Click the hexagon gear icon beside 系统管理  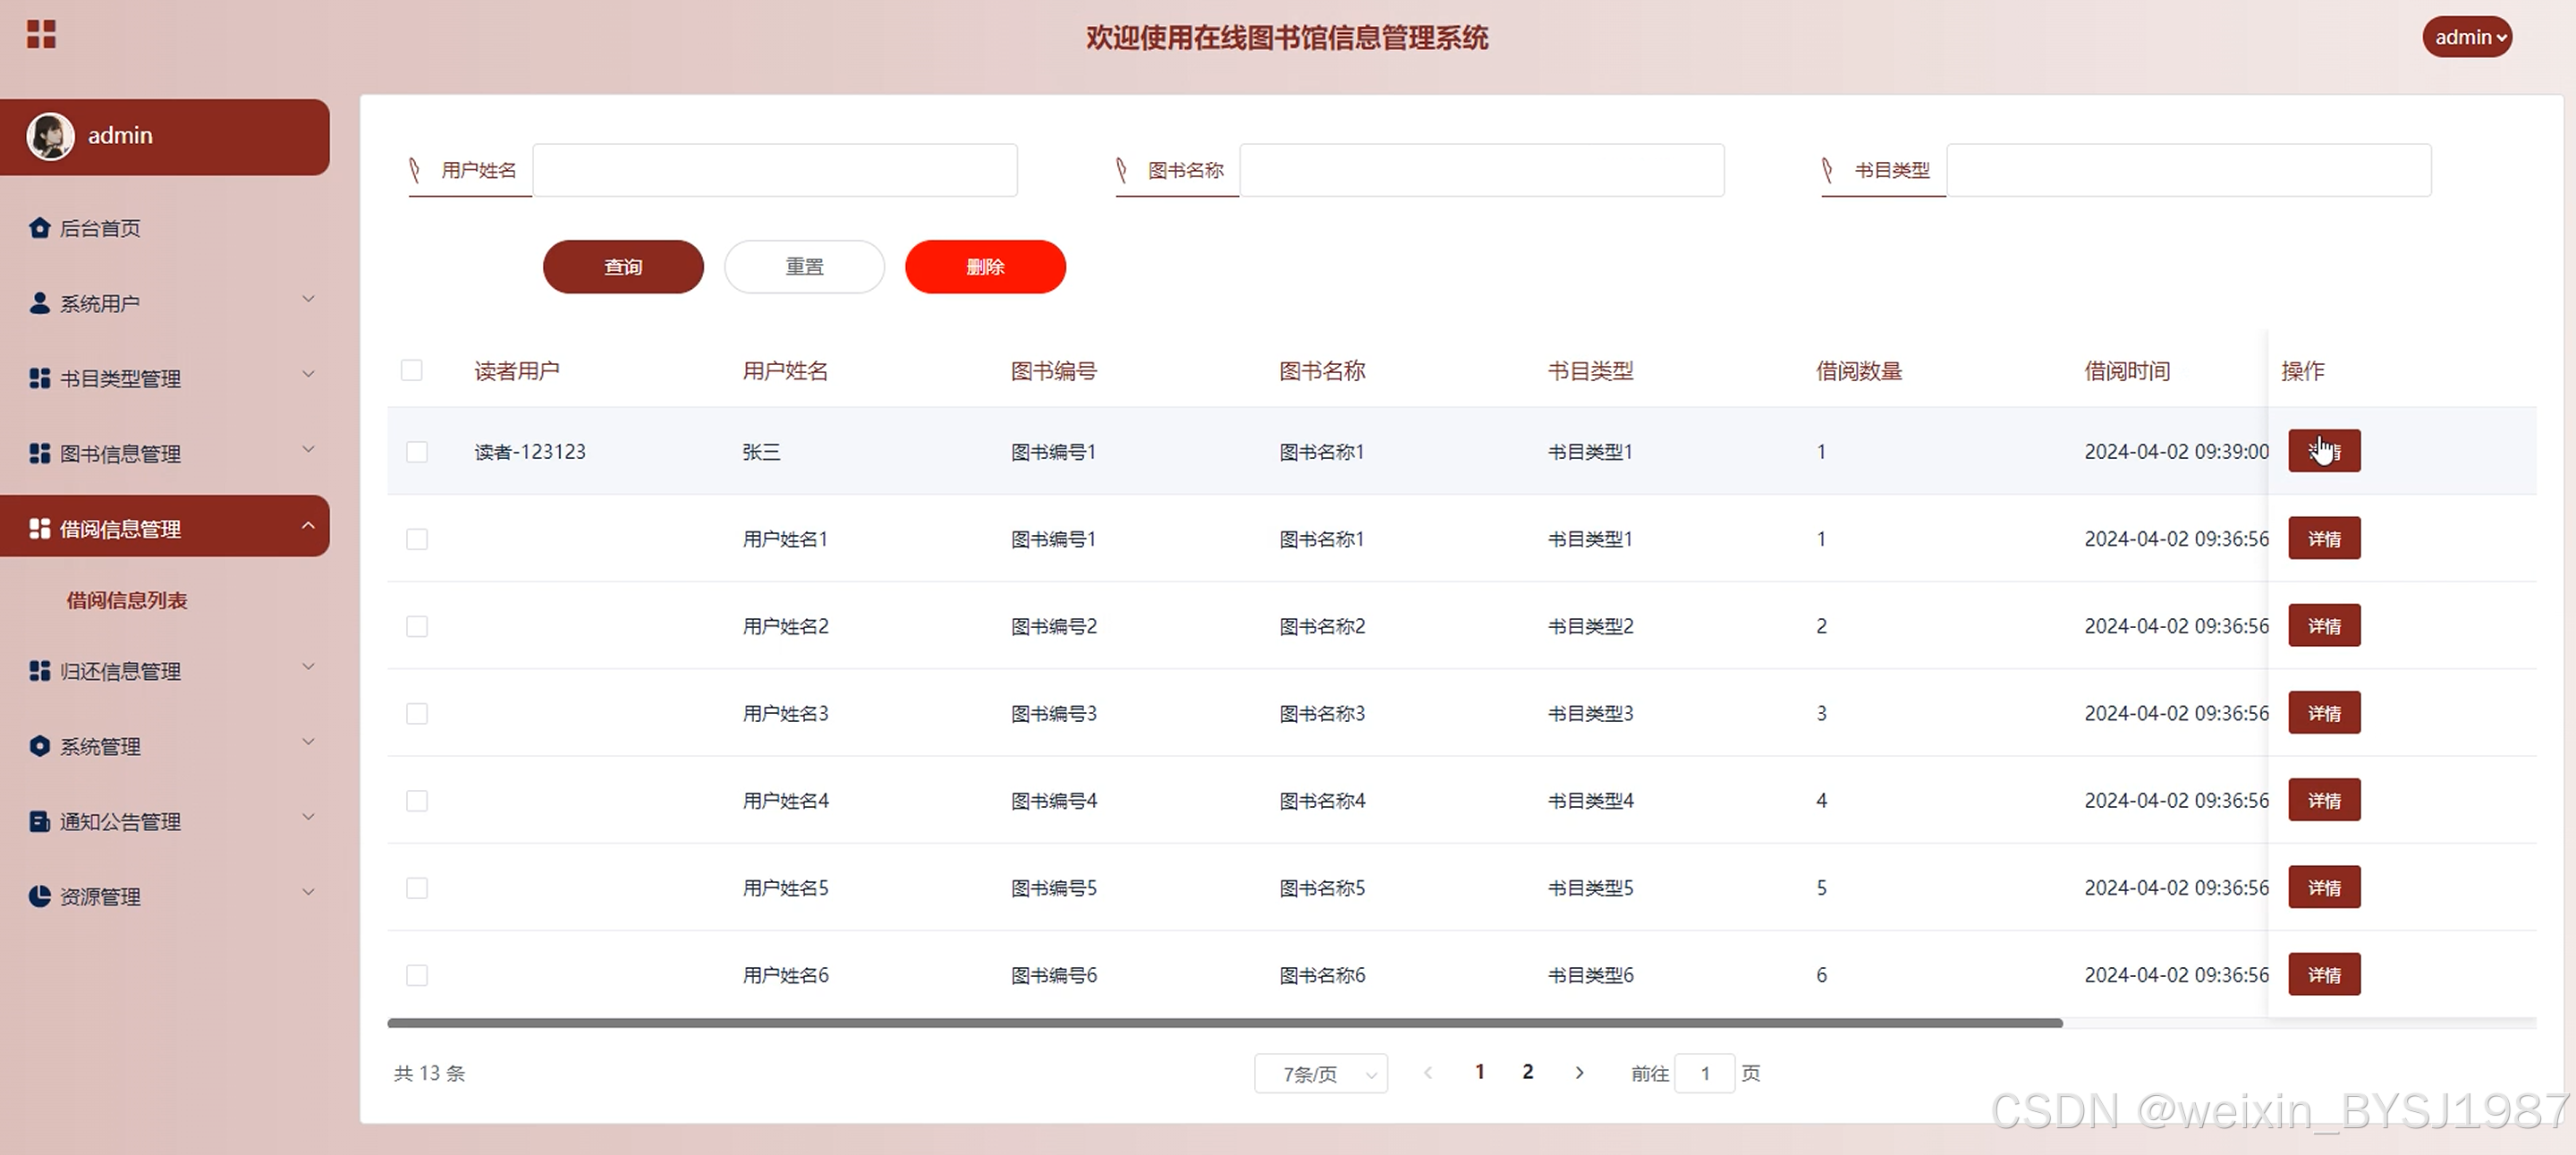(39, 746)
